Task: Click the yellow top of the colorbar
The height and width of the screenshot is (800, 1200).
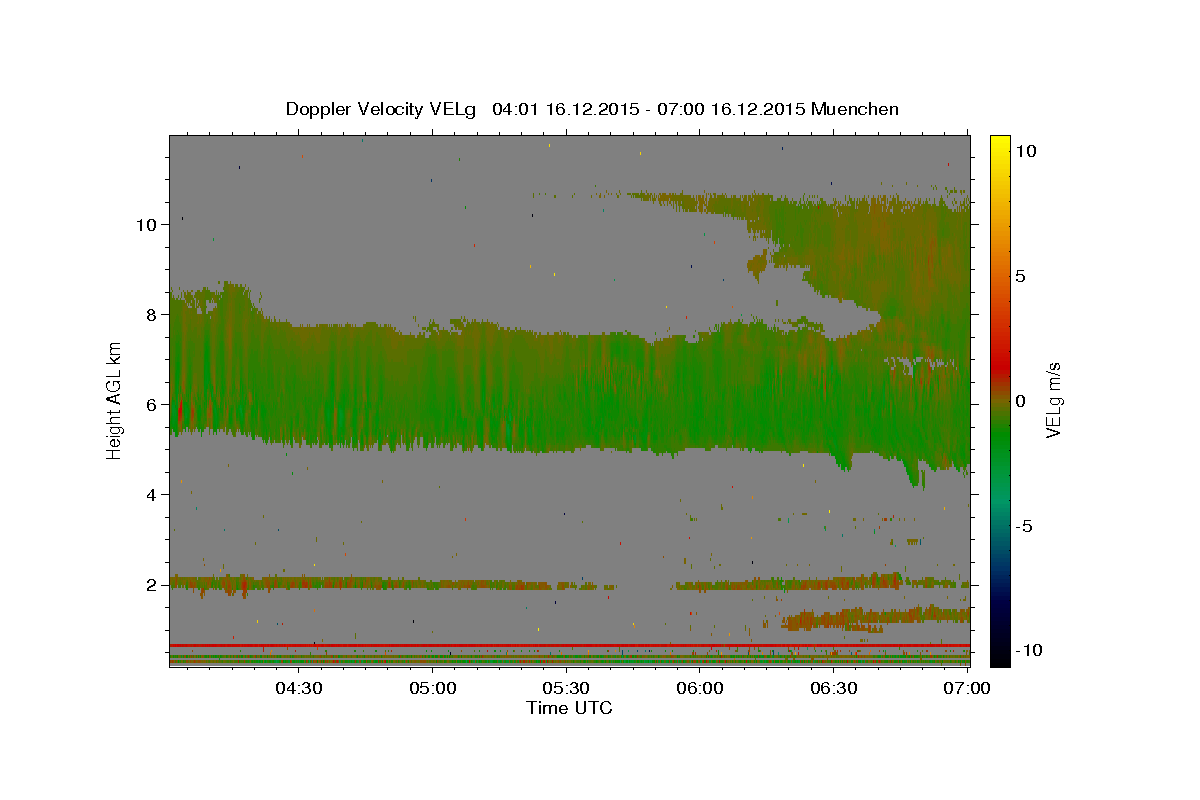Action: (x=1000, y=140)
